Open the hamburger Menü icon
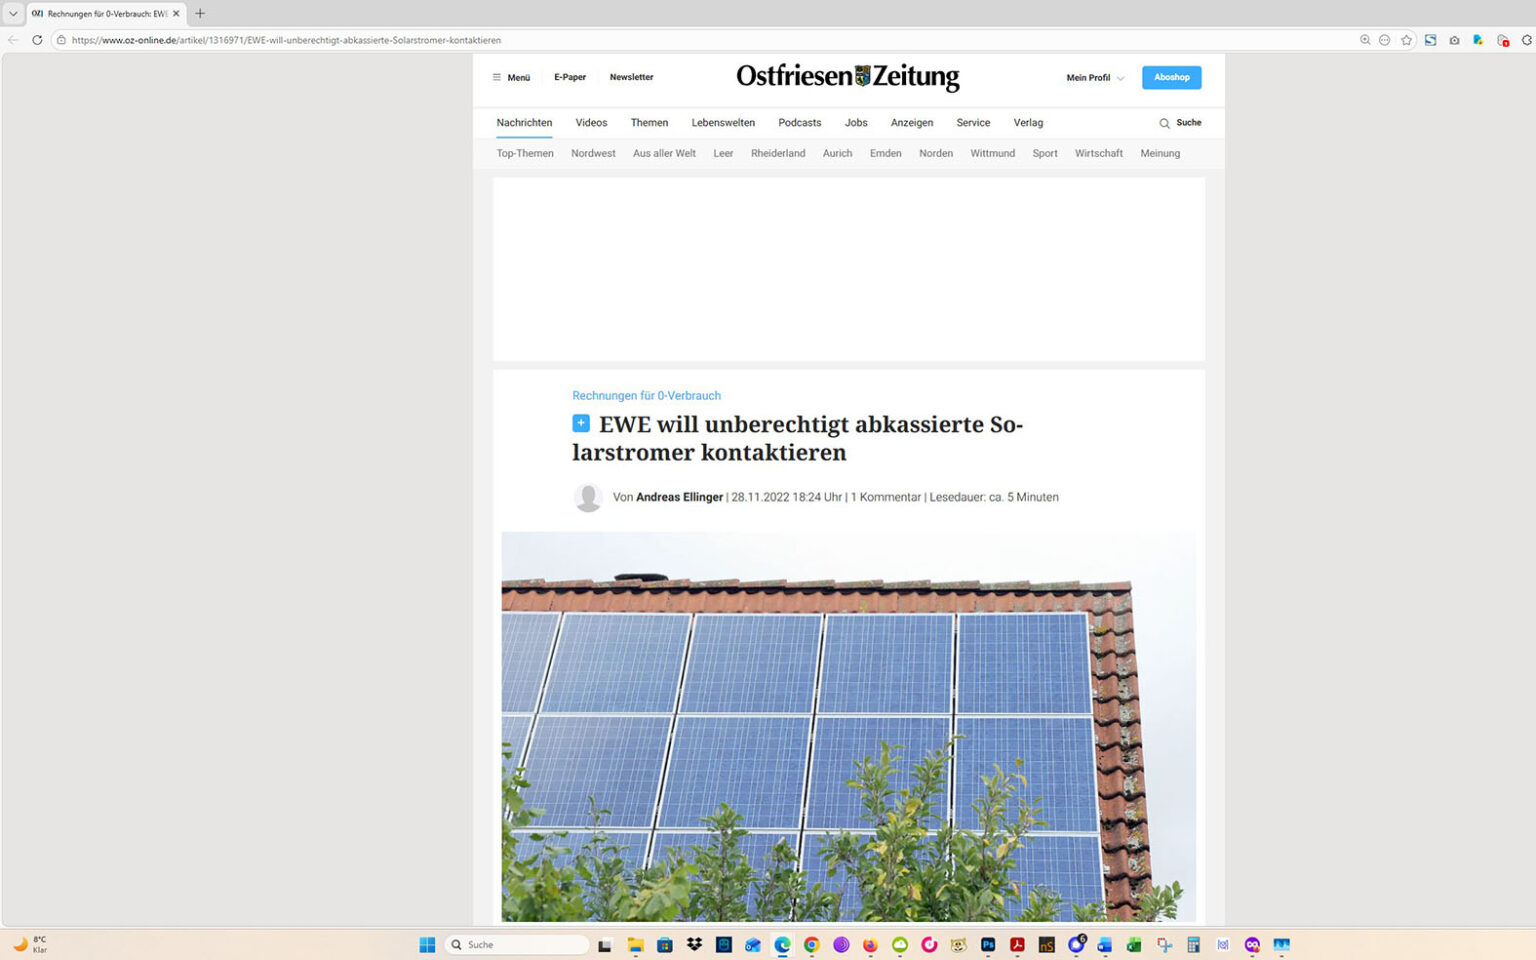The height and width of the screenshot is (960, 1536). [x=497, y=77]
